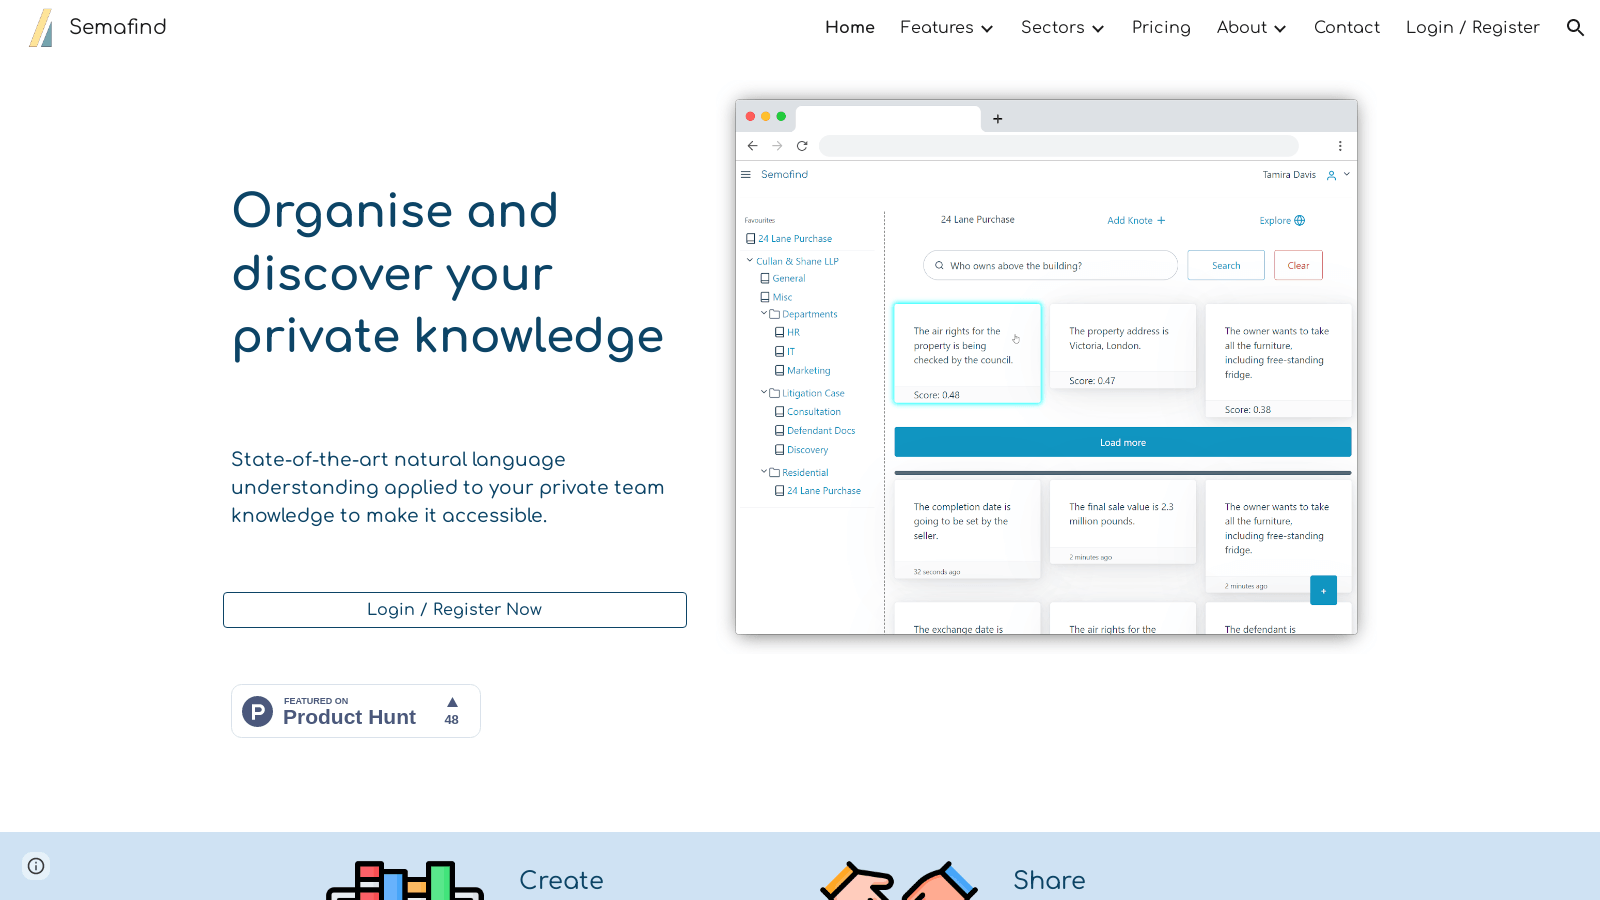Click the Share heading

(1049, 880)
